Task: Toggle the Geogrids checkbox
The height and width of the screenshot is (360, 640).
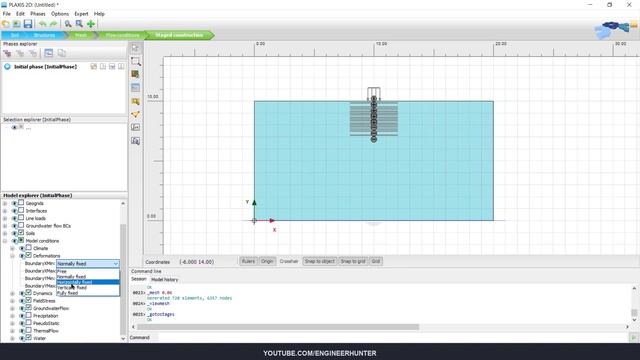Action: (x=21, y=203)
